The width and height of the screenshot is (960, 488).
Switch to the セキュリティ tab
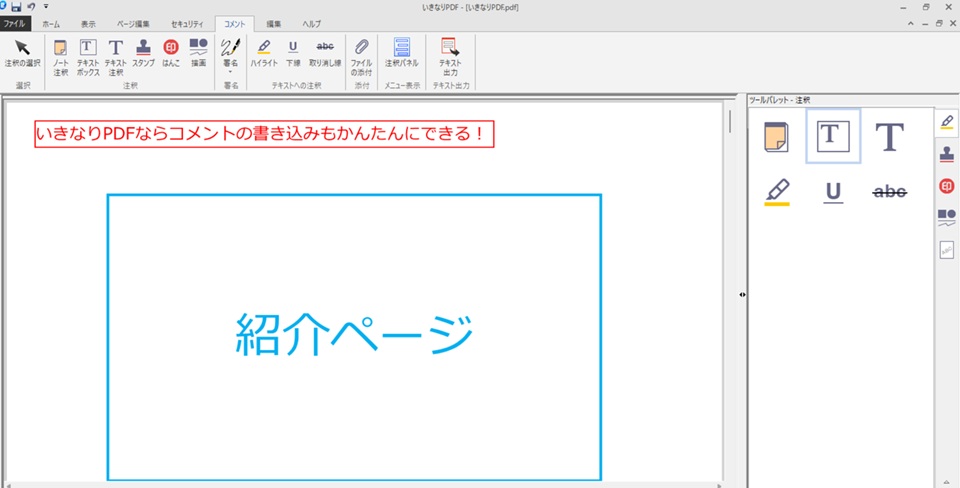pyautogui.click(x=186, y=22)
